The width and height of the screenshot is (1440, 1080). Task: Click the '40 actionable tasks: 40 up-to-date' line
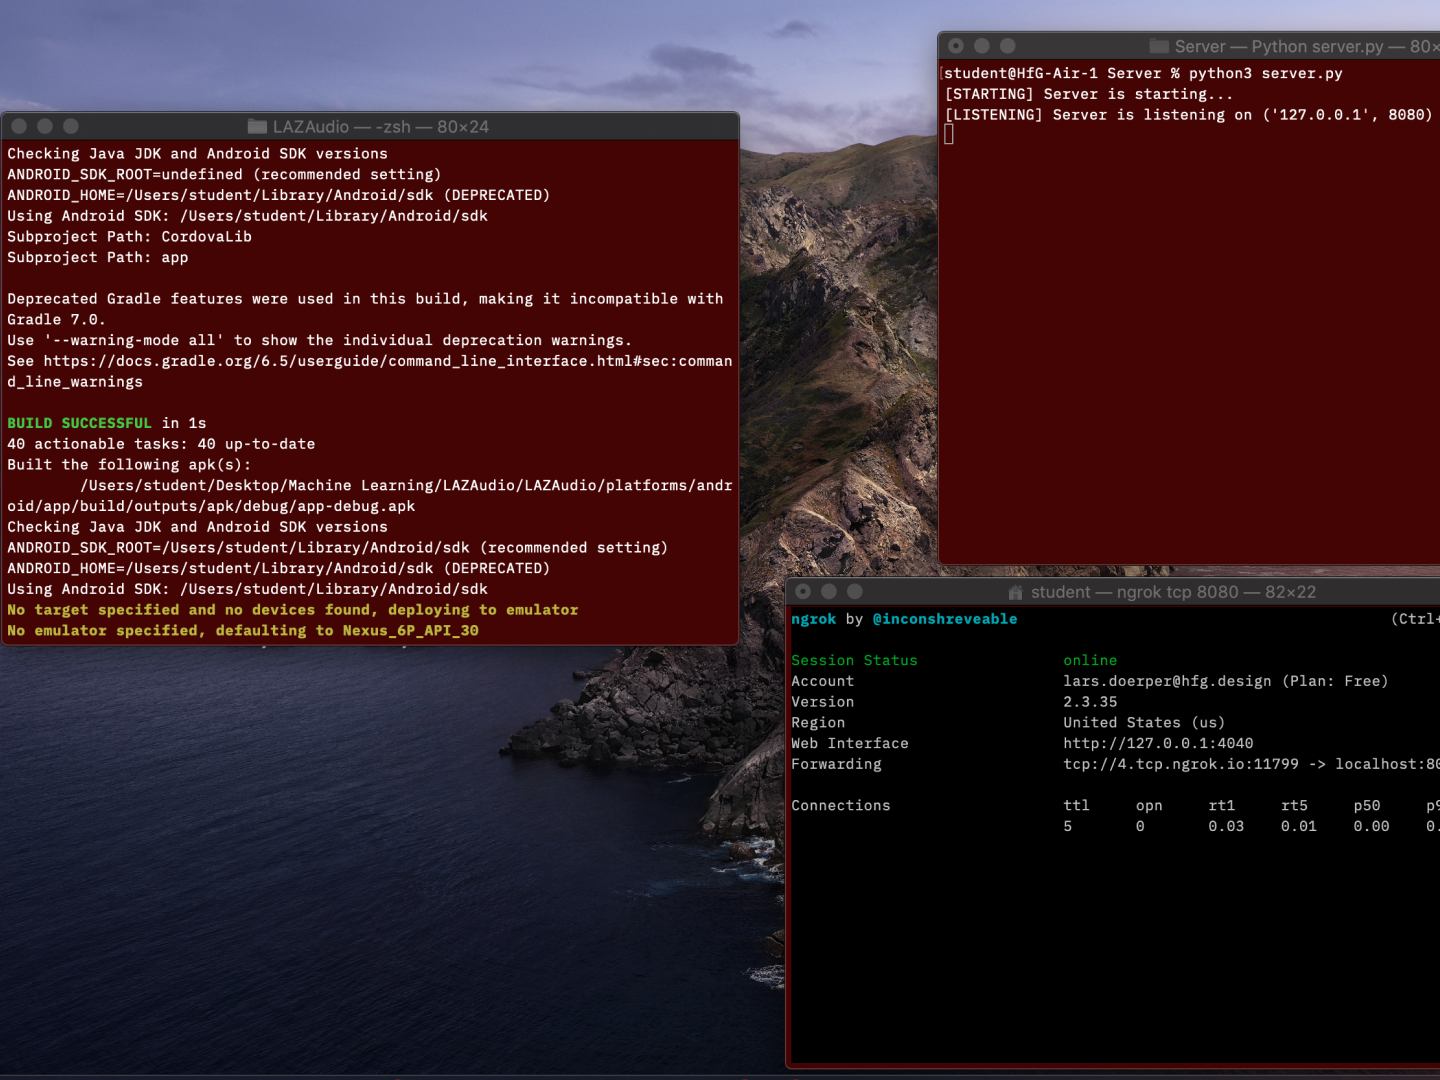(161, 443)
